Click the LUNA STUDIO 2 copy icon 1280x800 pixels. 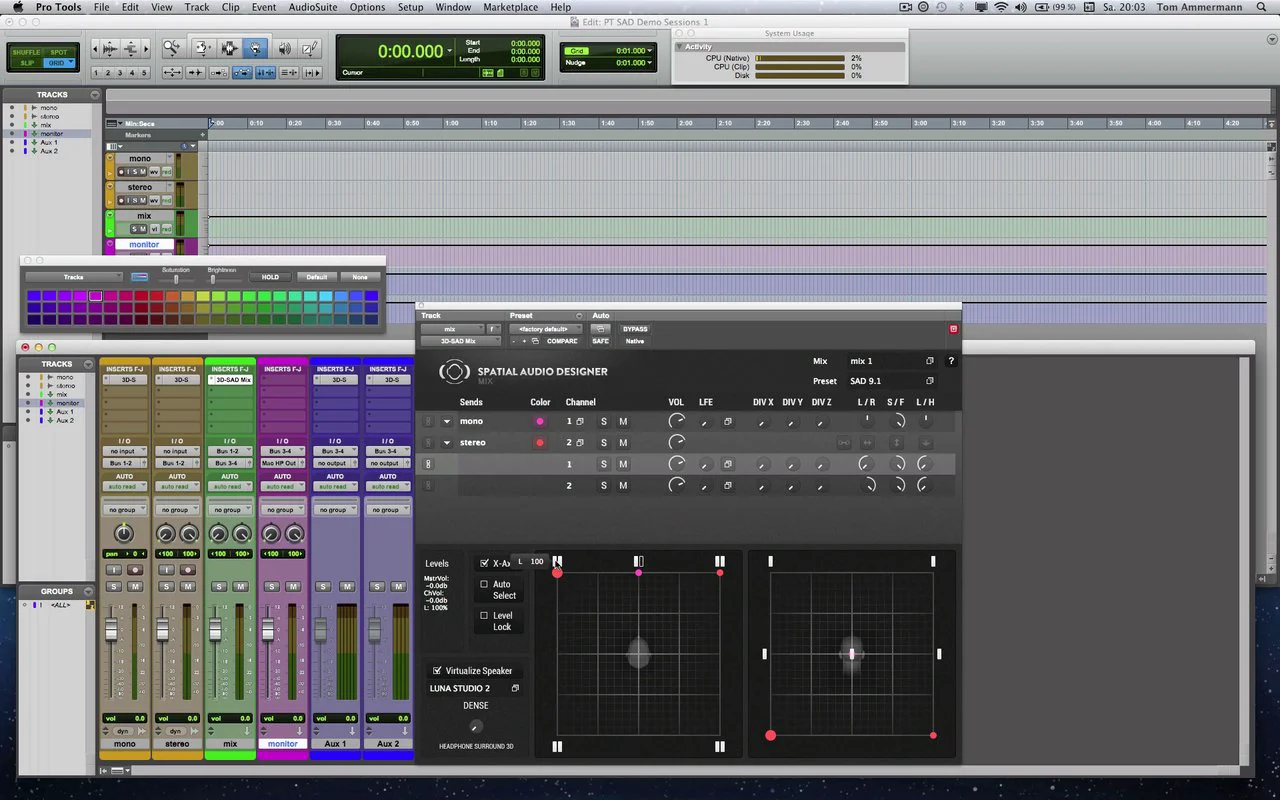(515, 688)
